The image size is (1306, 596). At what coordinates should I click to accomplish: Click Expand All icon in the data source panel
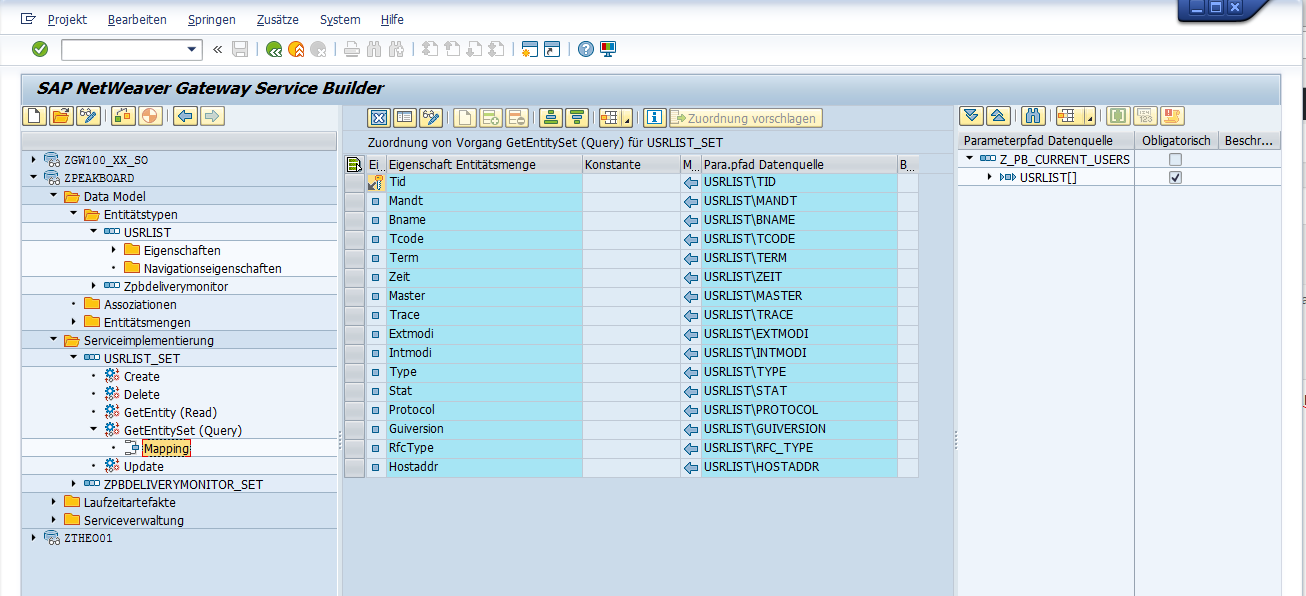[970, 116]
